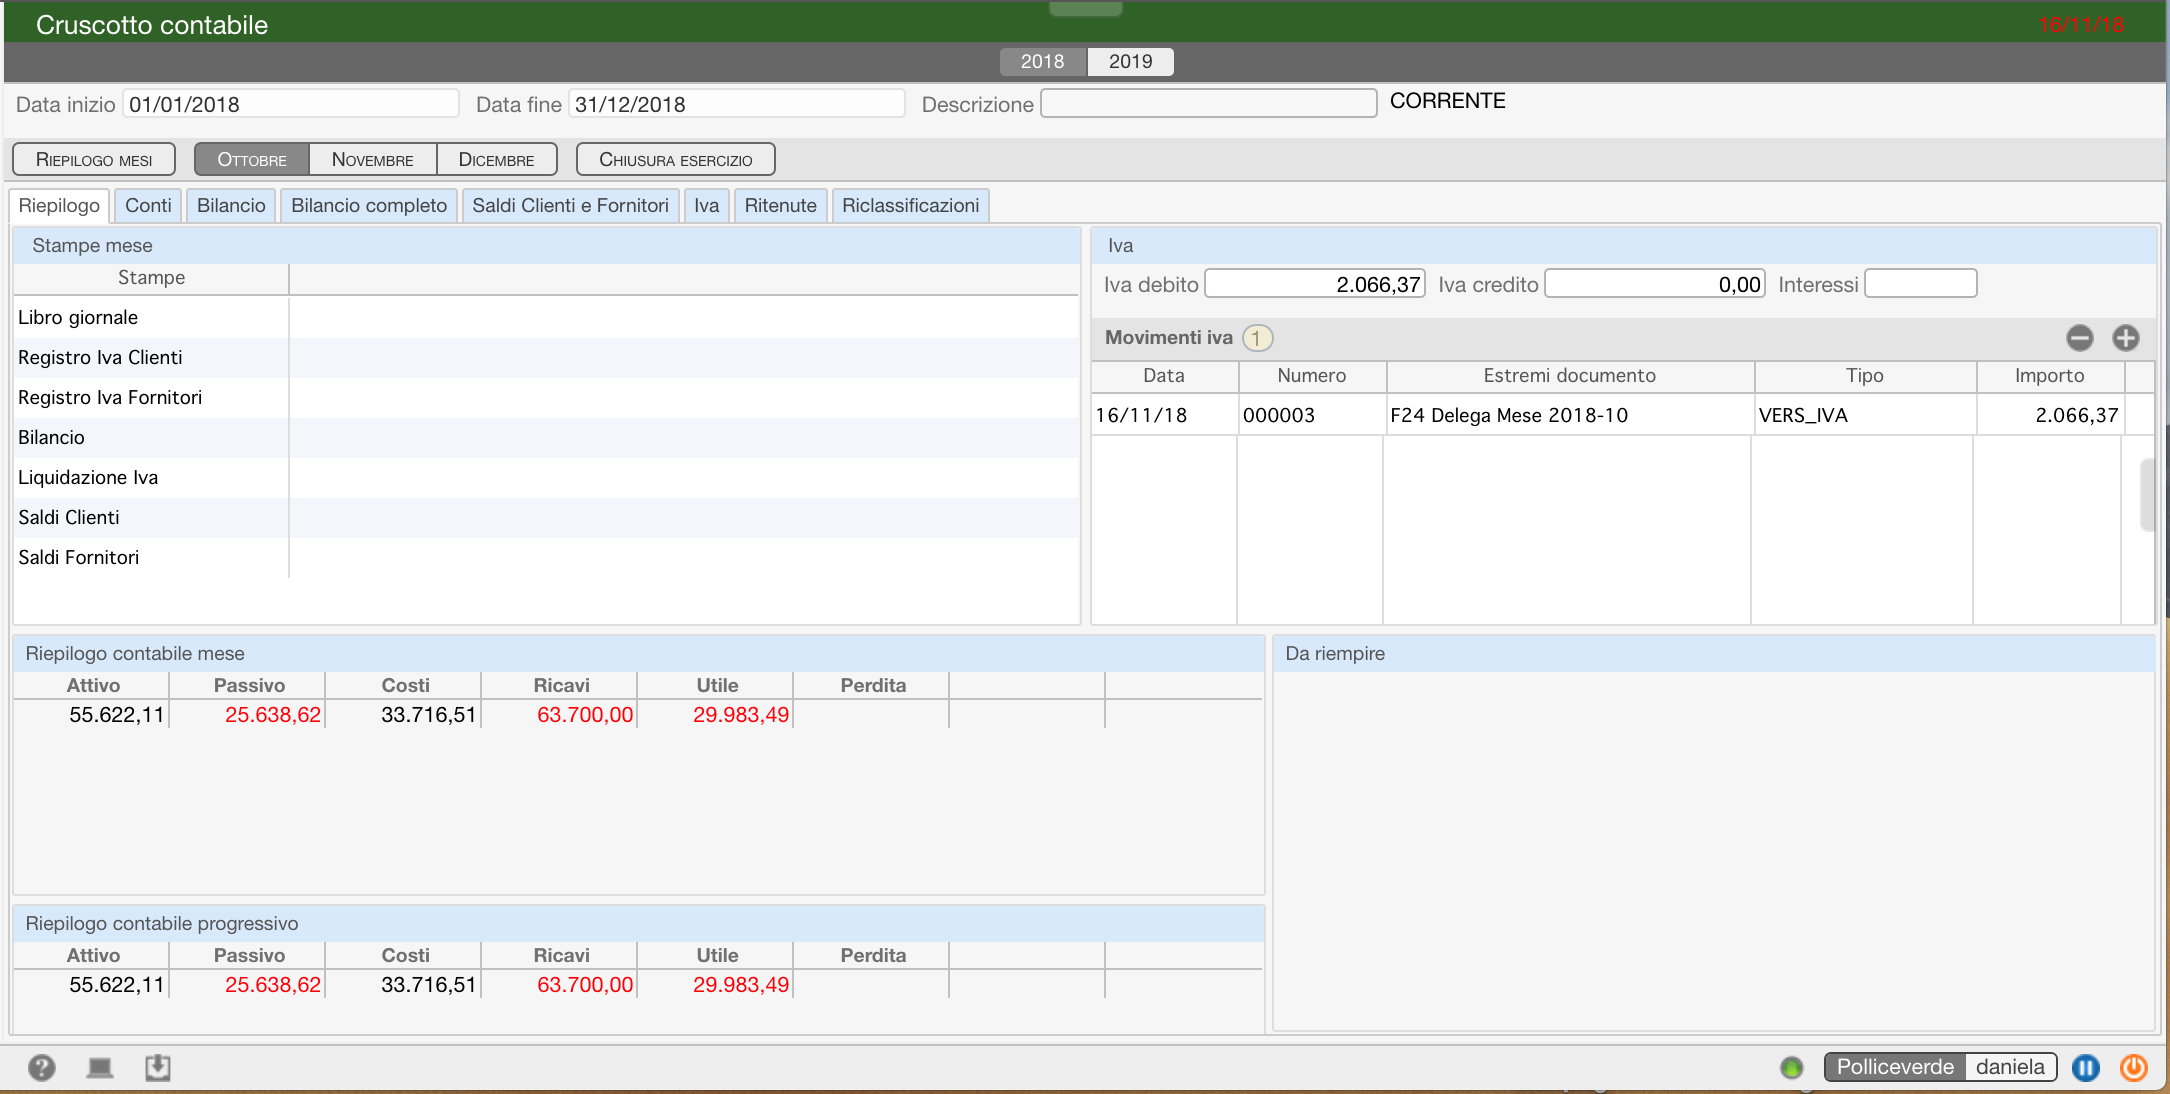
Task: Click the Numero column header
Action: point(1312,376)
